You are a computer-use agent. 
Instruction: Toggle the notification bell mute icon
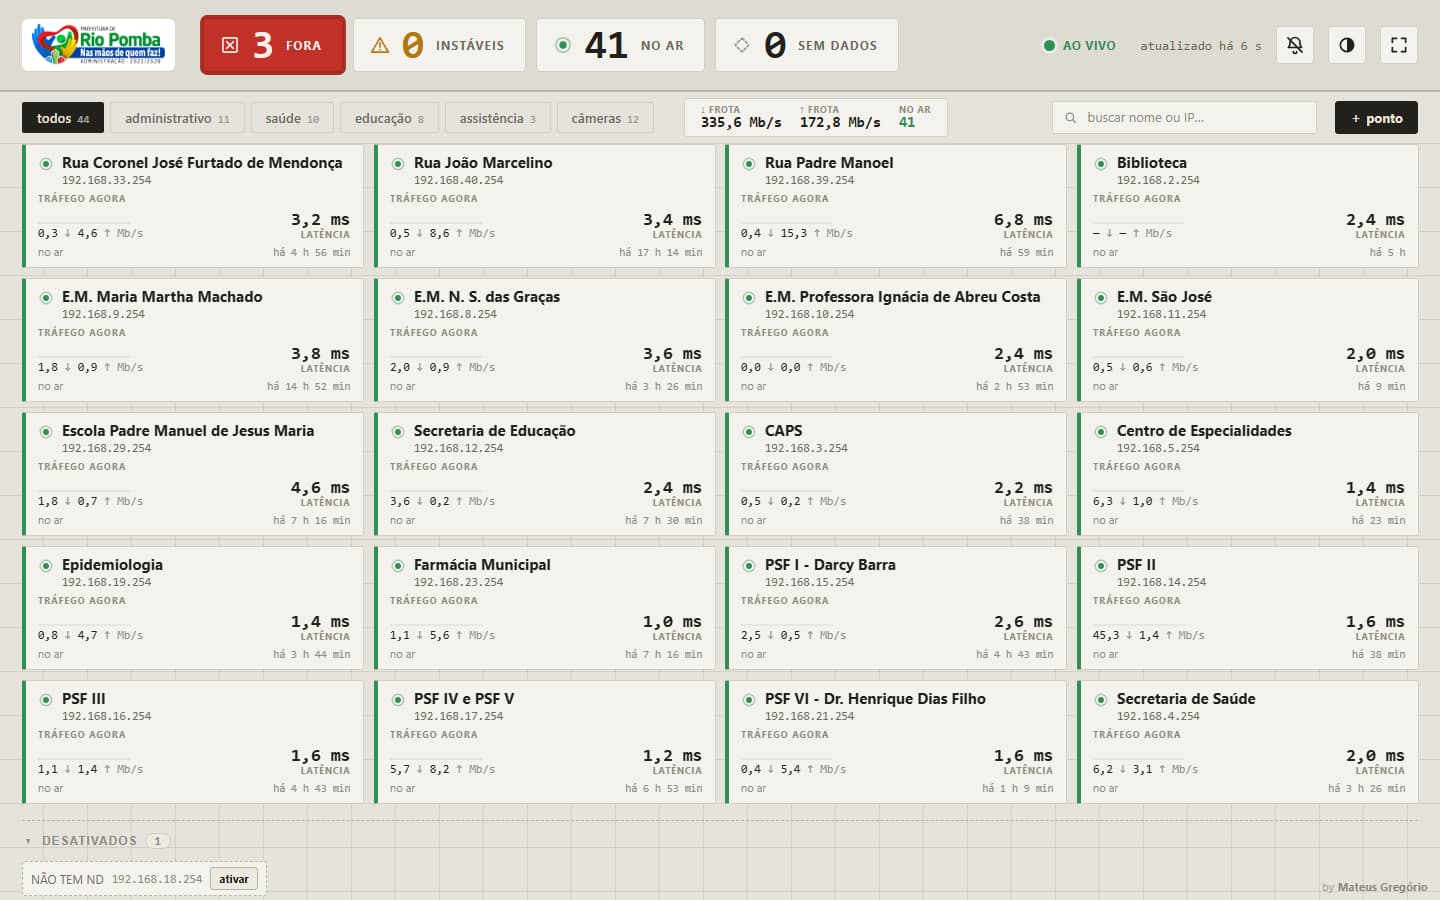point(1295,45)
